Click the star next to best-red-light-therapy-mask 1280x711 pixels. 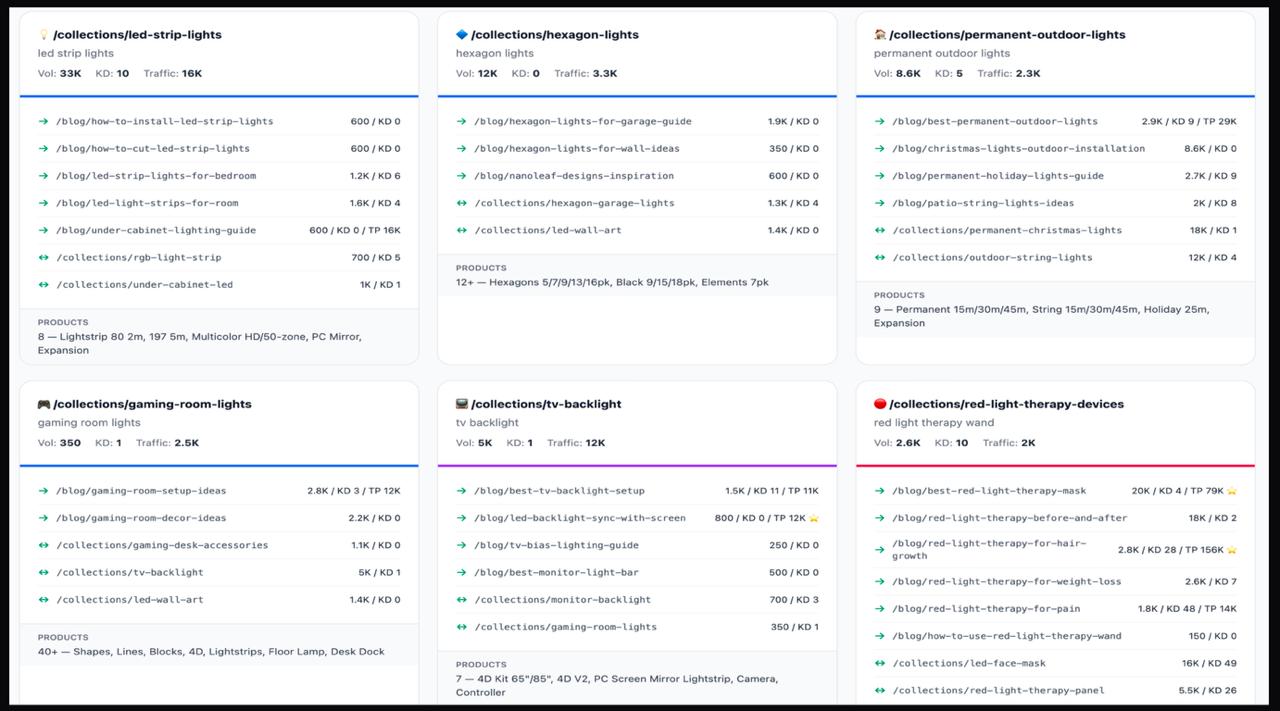click(1231, 491)
